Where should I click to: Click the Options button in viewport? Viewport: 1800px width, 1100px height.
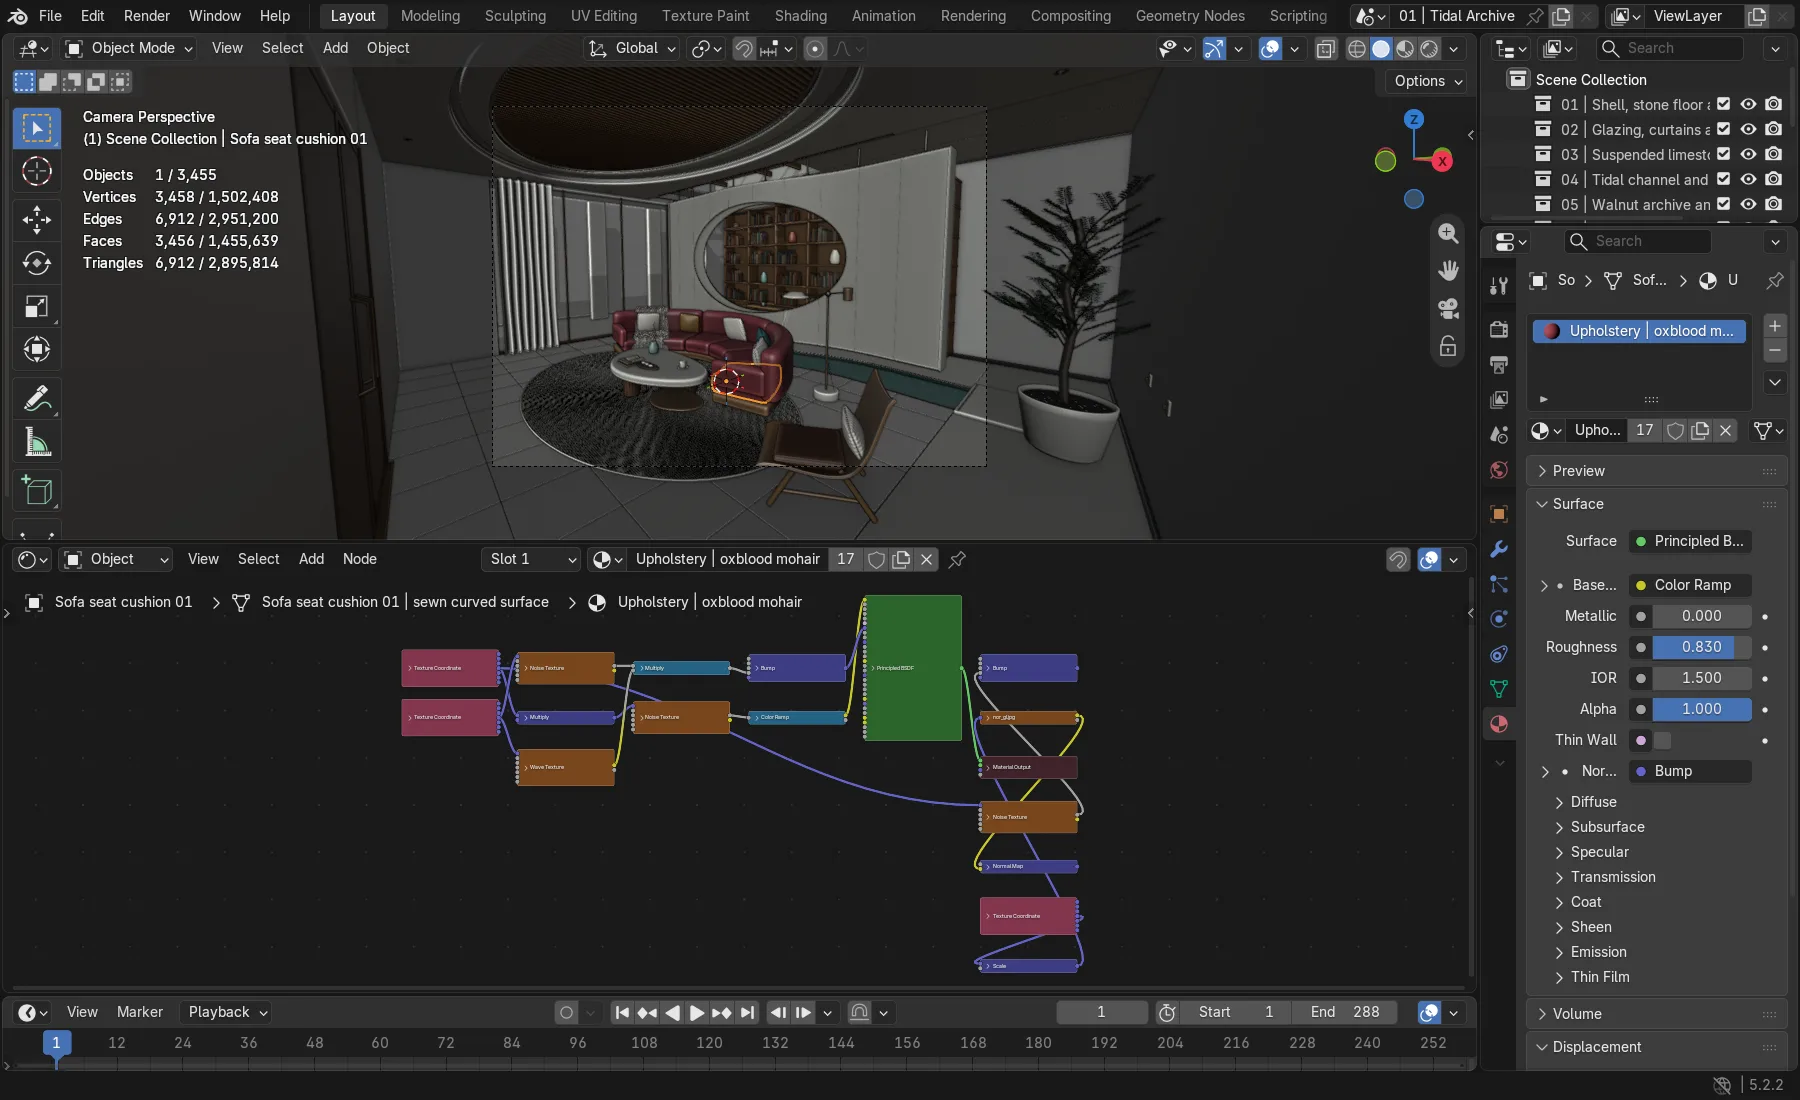point(1427,81)
